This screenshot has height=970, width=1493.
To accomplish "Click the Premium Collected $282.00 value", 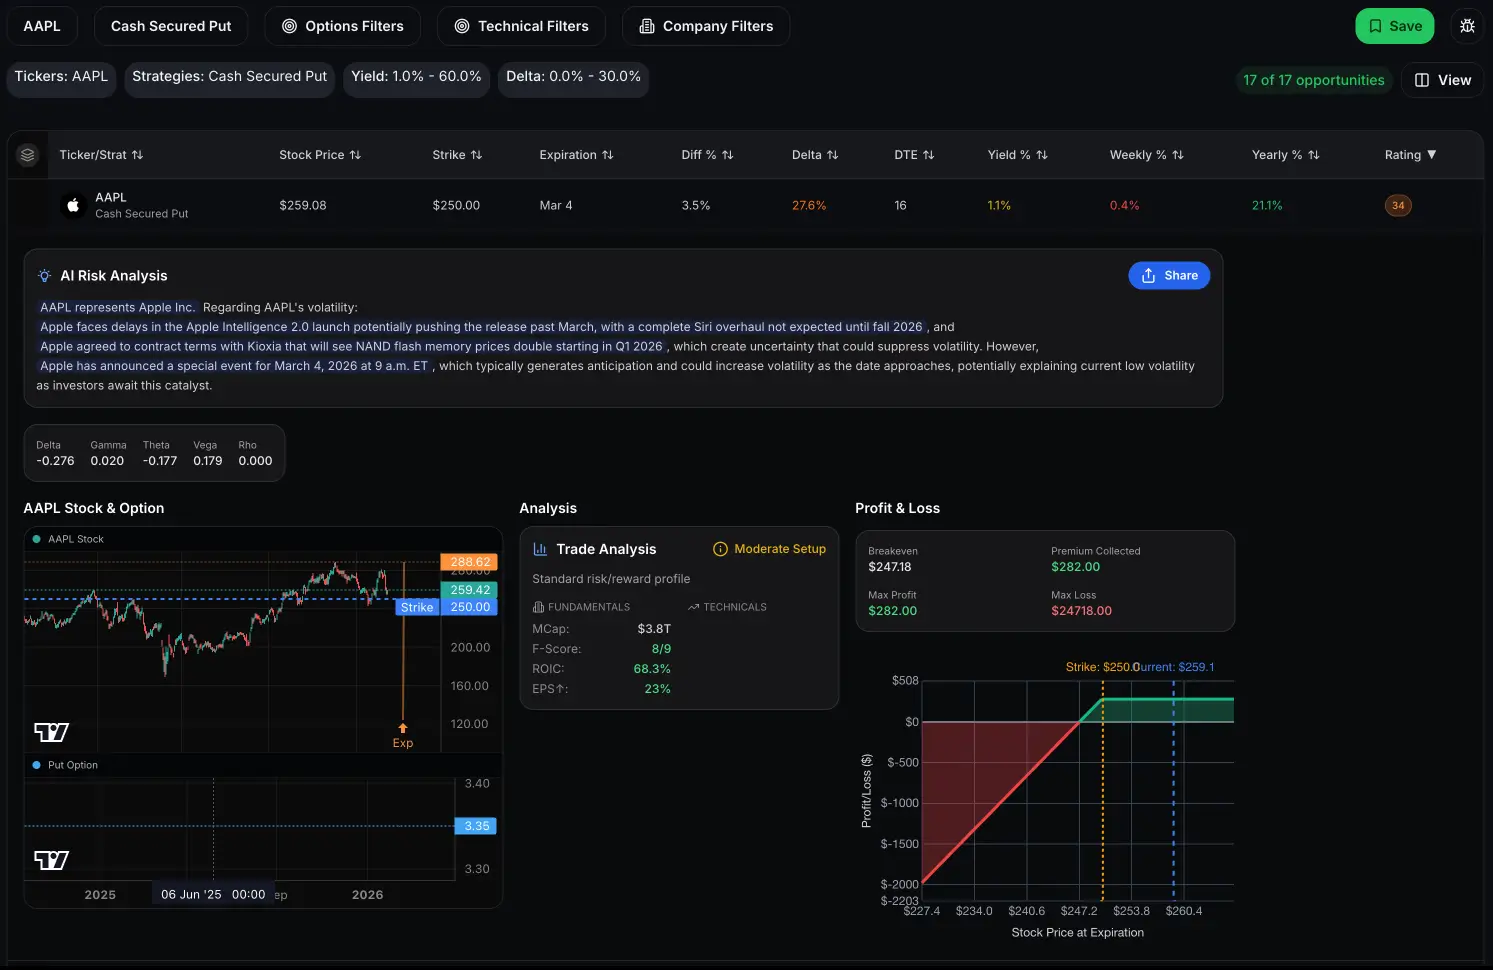I will (x=1075, y=567).
